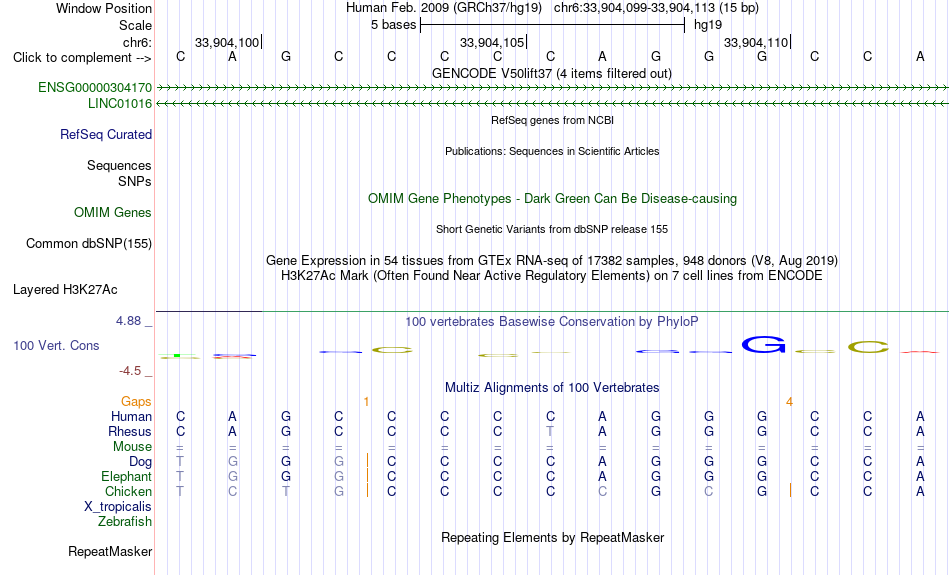Click the orange gap count 1 in Gaps row
Screen dimensions: 950x575
pos(367,402)
